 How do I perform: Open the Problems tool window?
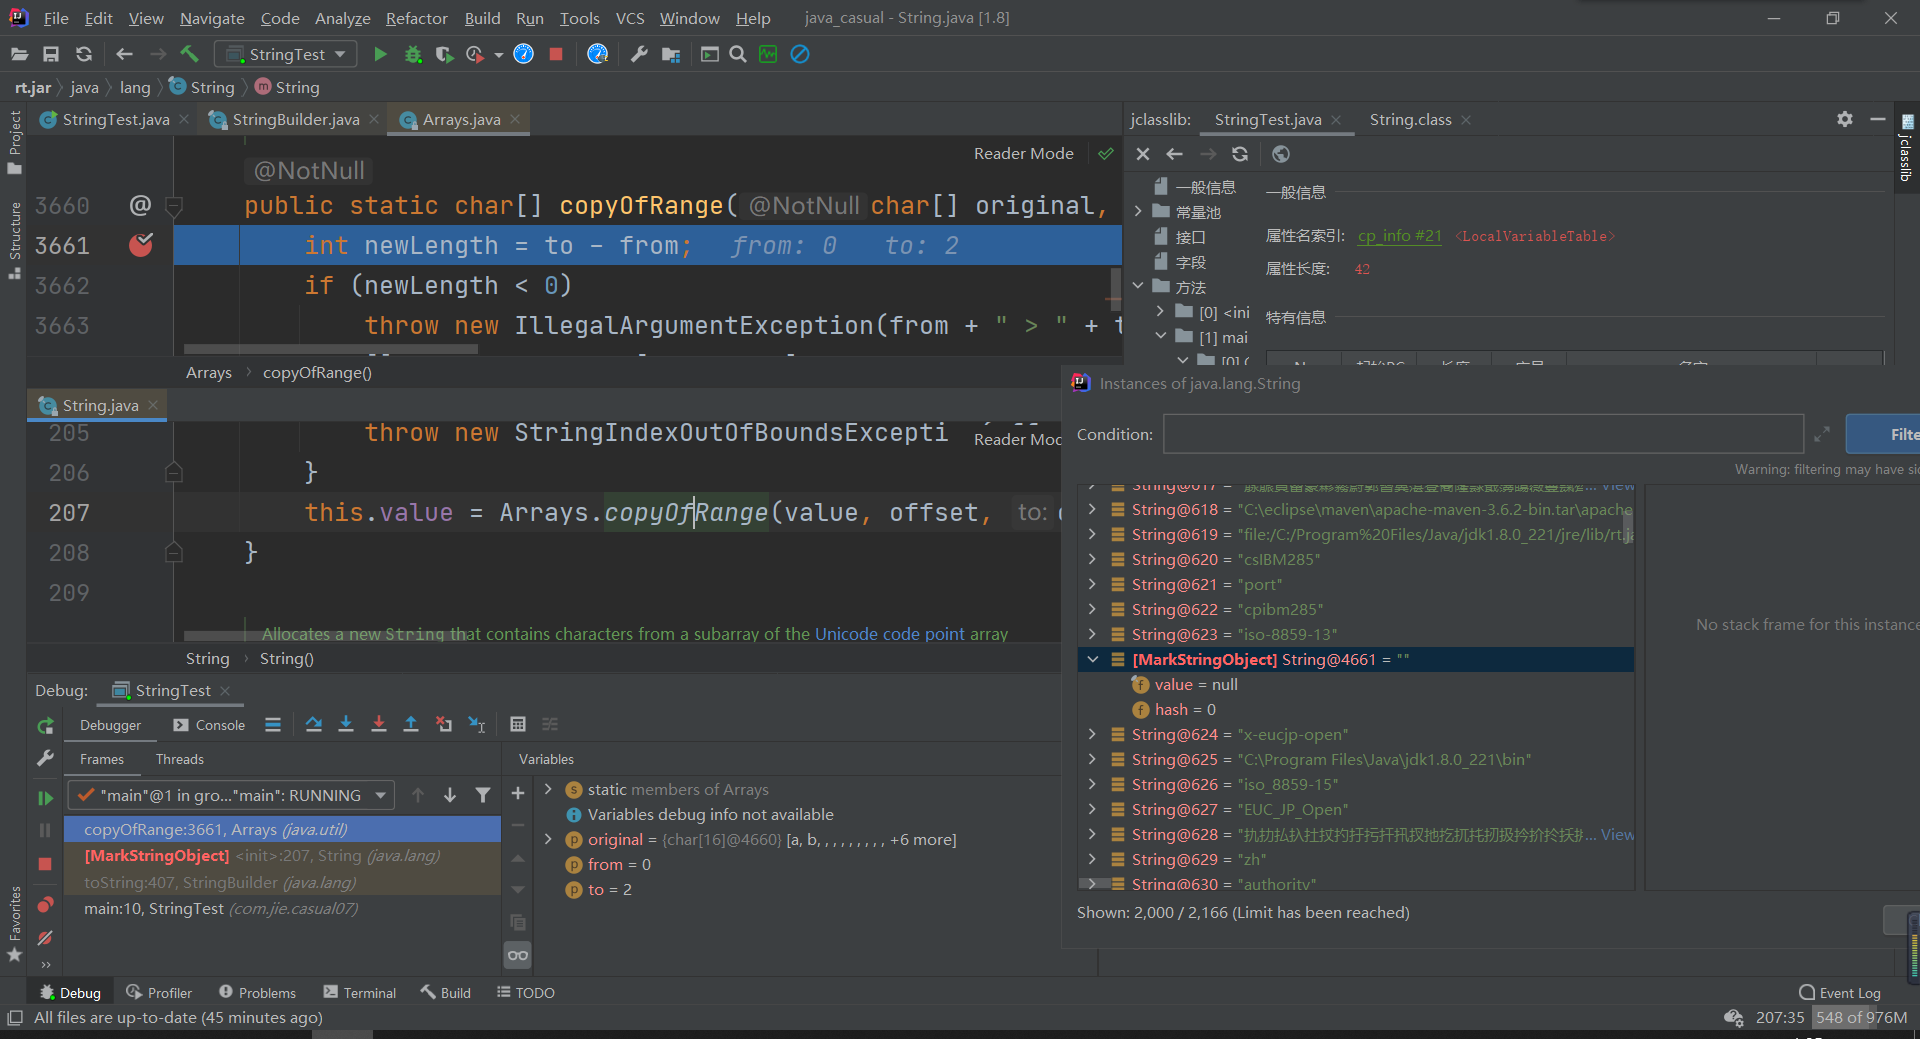coord(257,992)
